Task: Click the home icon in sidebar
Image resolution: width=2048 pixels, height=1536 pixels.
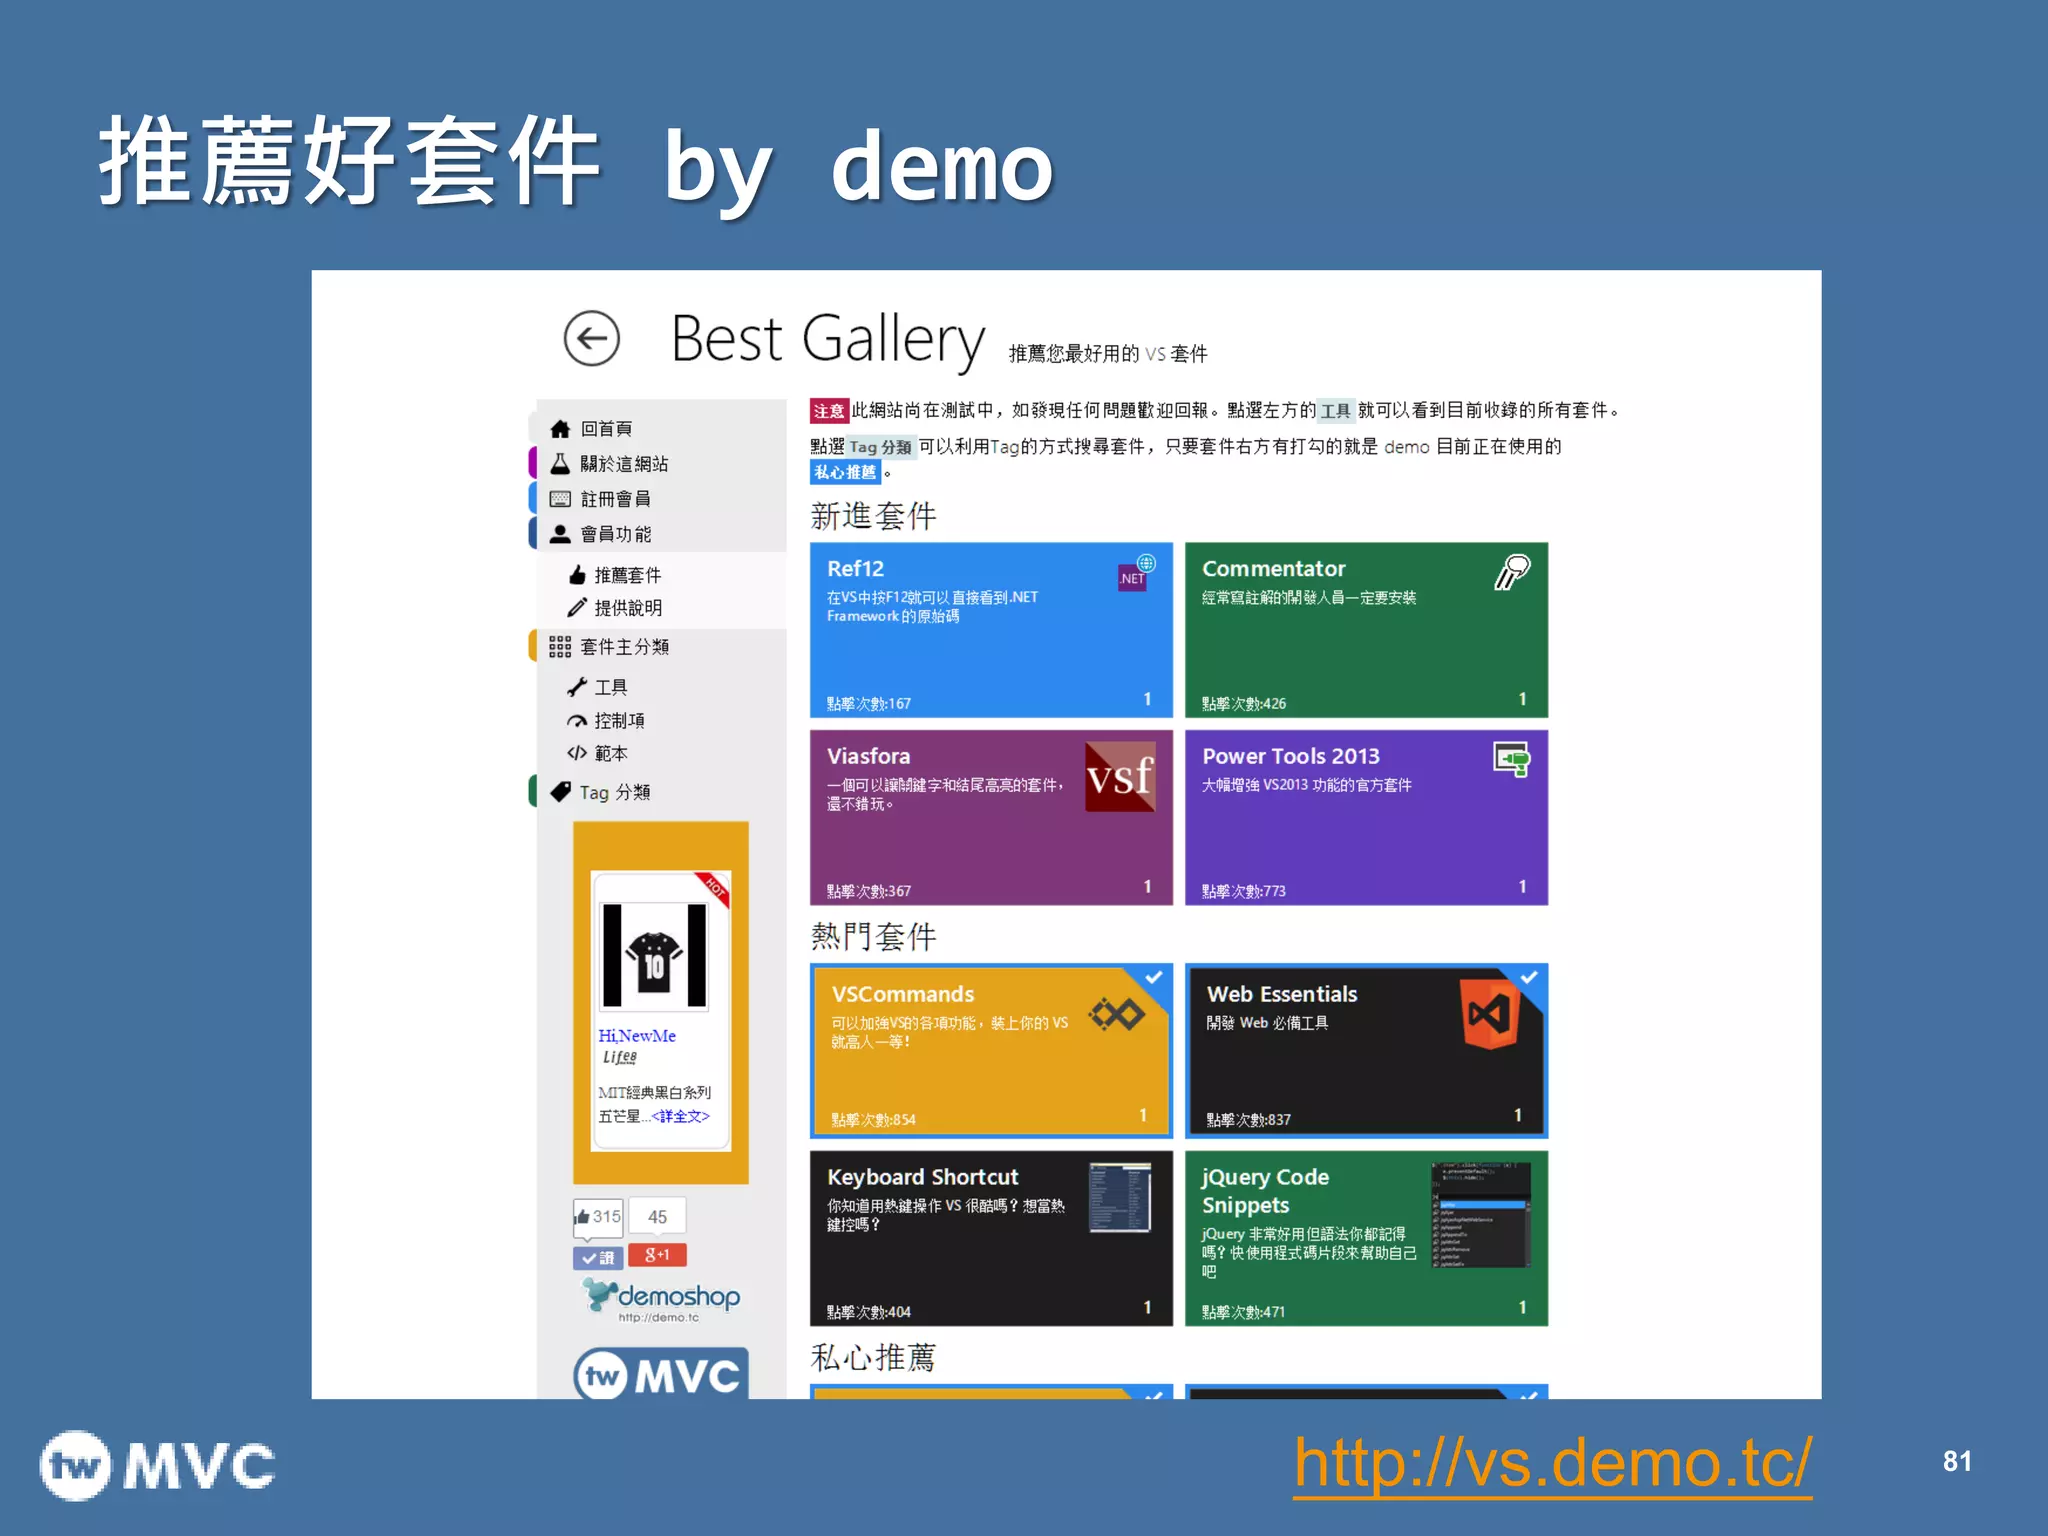Action: tap(560, 429)
